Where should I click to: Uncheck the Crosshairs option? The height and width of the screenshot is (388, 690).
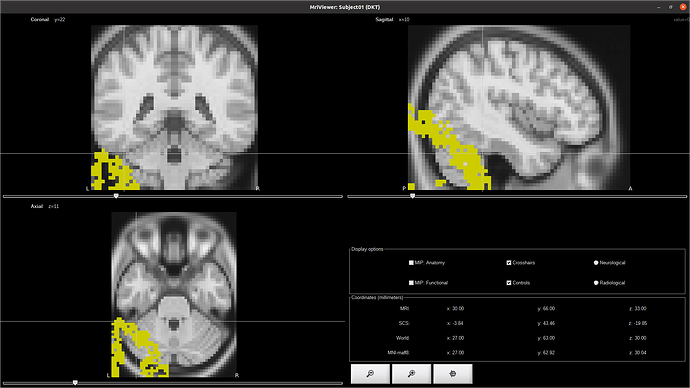click(x=509, y=263)
